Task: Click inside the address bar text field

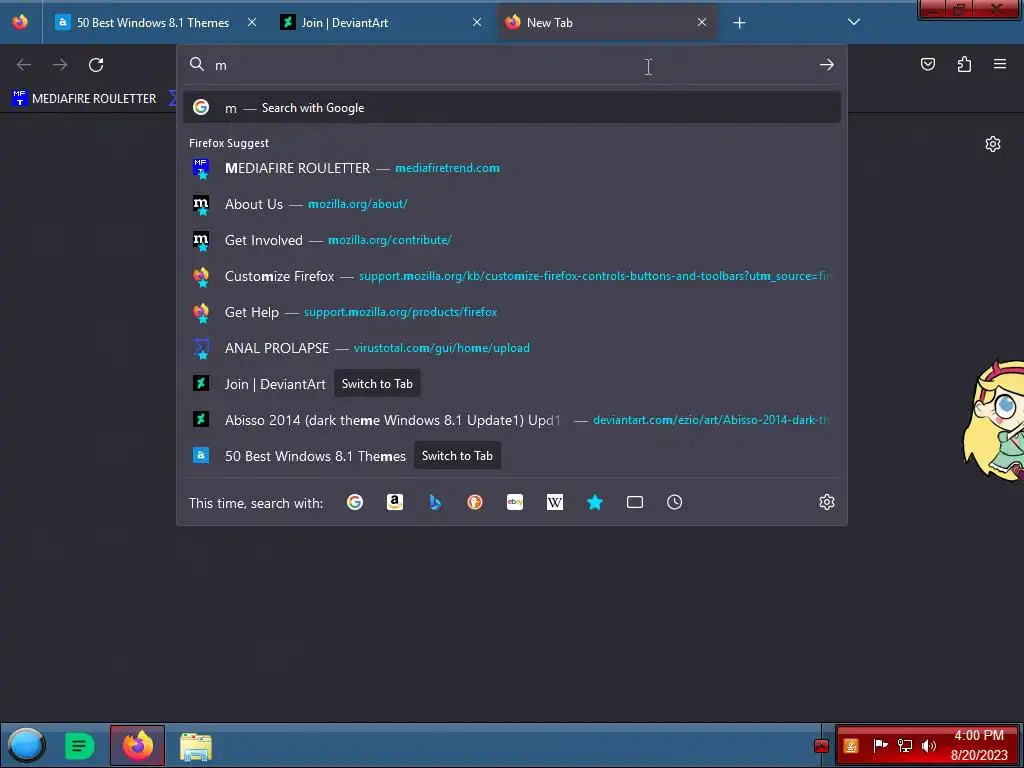Action: tap(512, 65)
